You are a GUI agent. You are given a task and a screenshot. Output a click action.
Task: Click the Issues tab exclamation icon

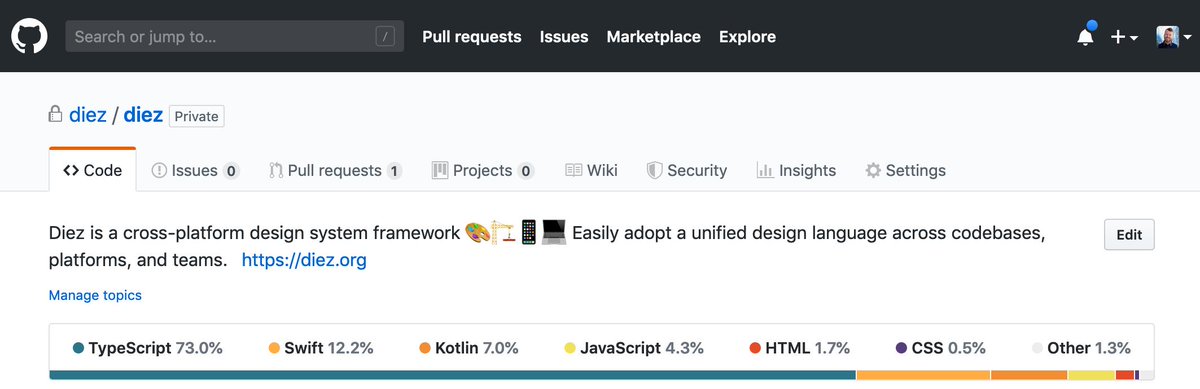[x=159, y=170]
